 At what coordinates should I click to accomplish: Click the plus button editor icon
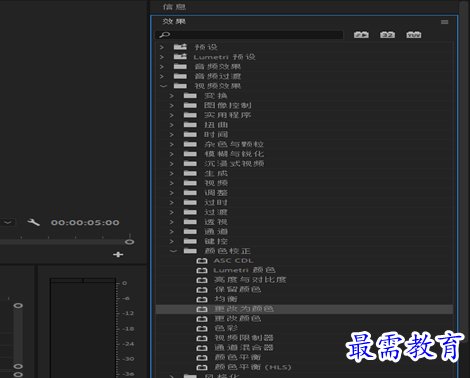tap(118, 255)
